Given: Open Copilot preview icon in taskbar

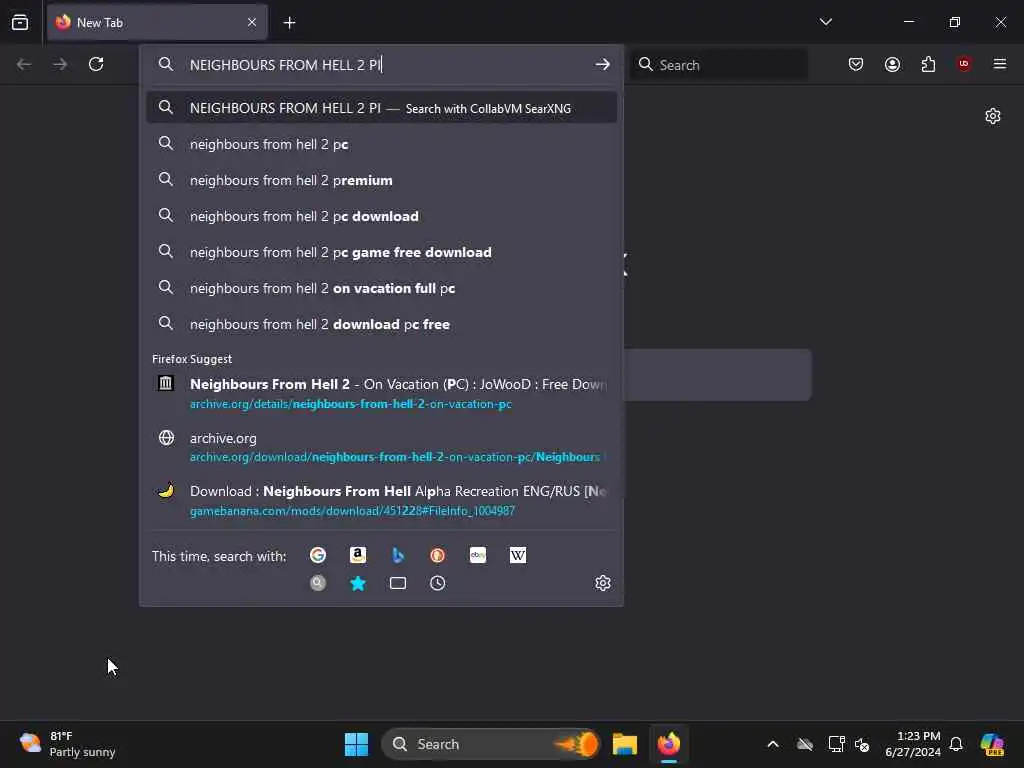Looking at the screenshot, I should pos(992,744).
